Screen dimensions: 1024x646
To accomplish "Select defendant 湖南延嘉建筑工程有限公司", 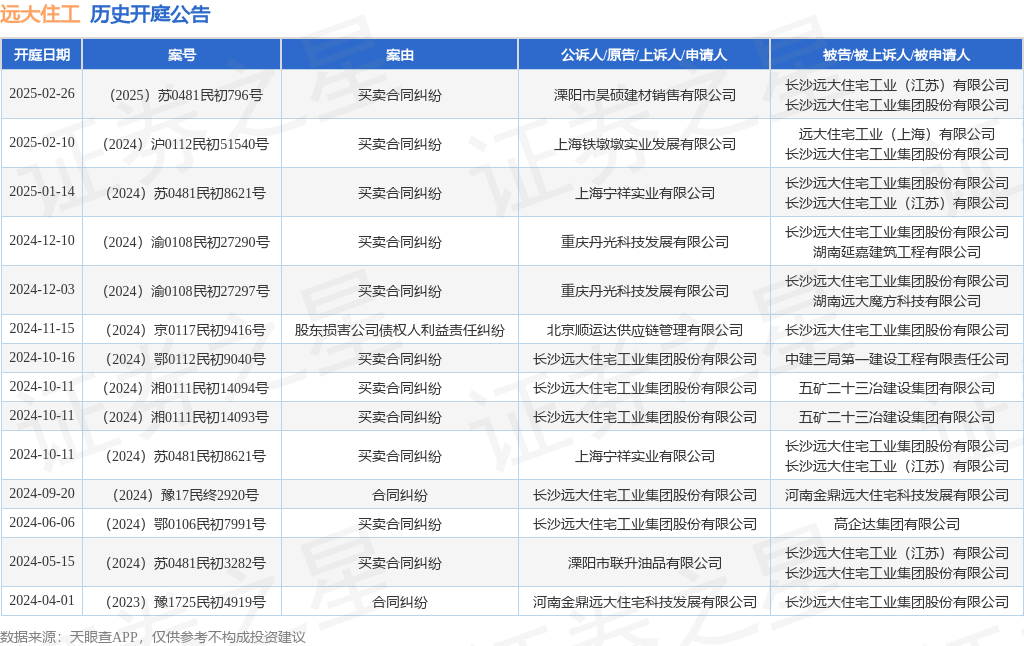I will click(x=897, y=252).
